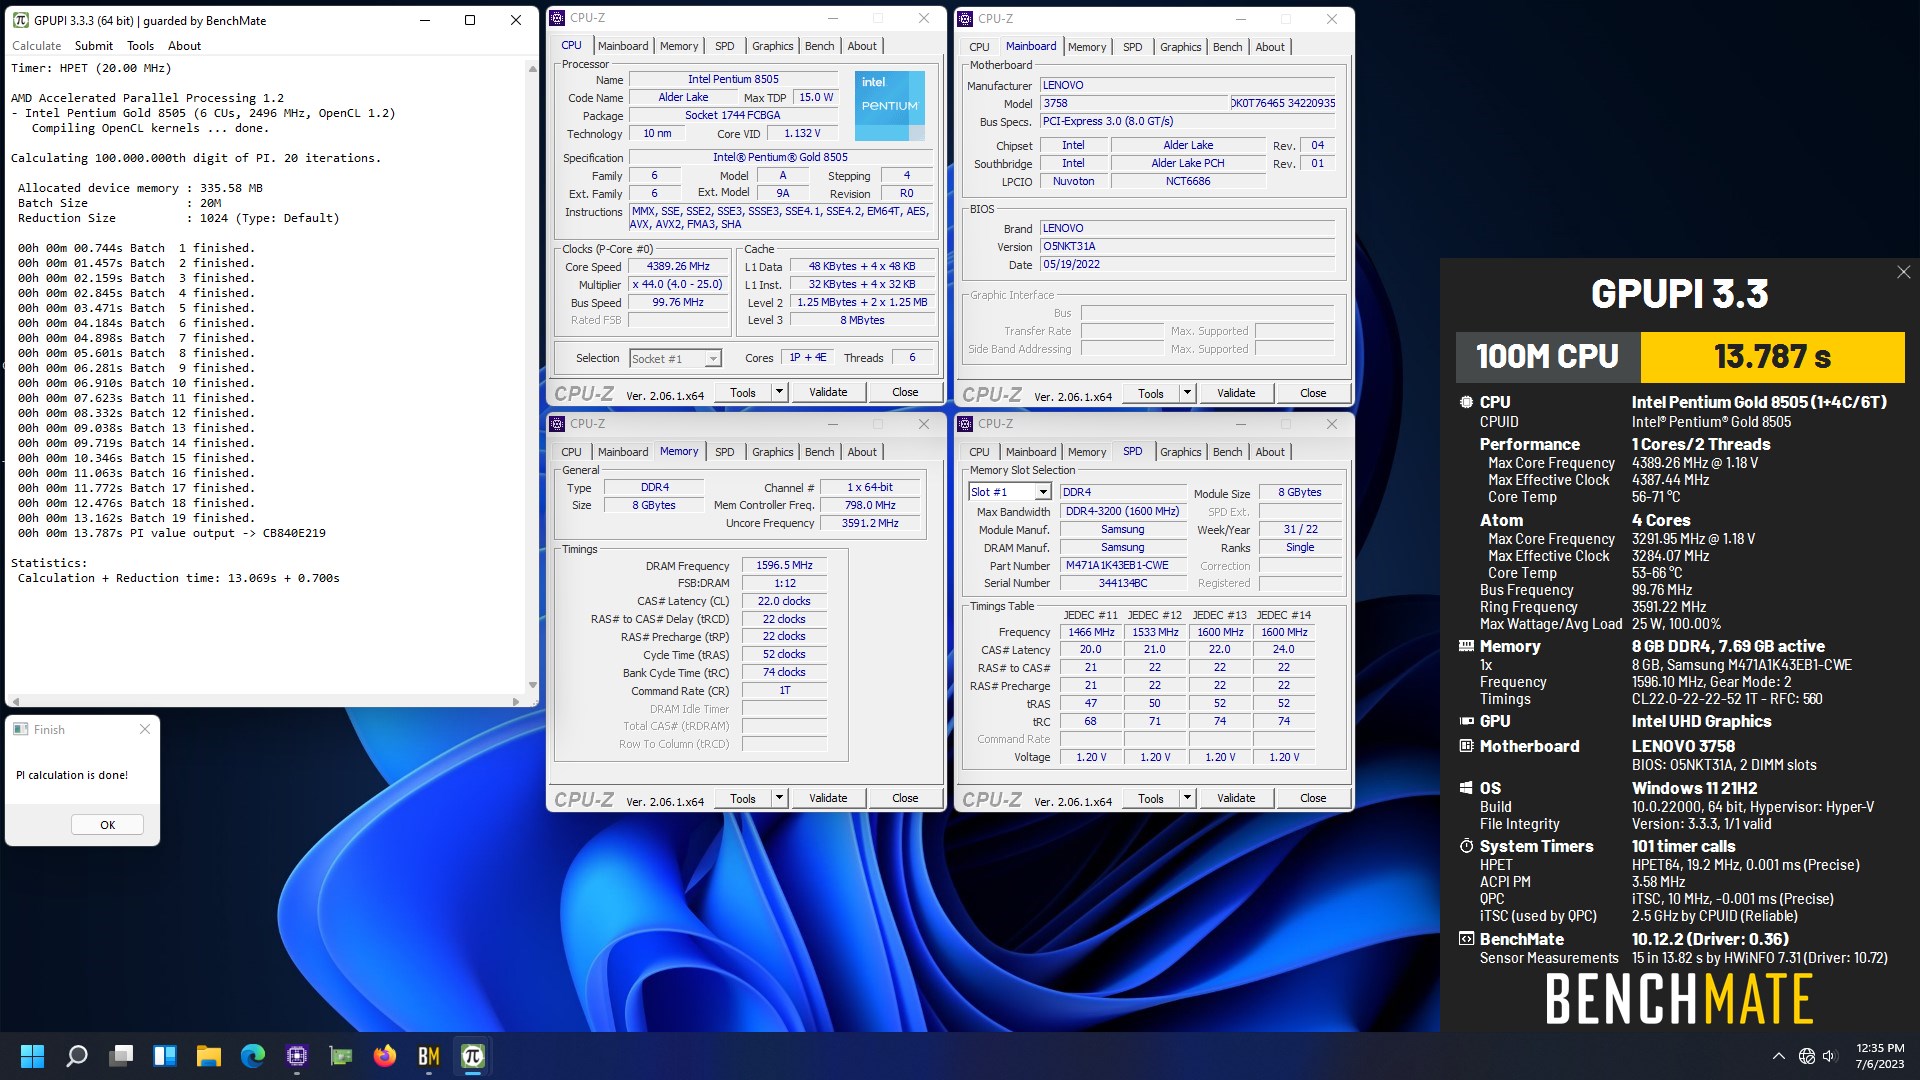Click Validate in CPU-Z CPU window
1920x1080 pixels.
click(828, 392)
